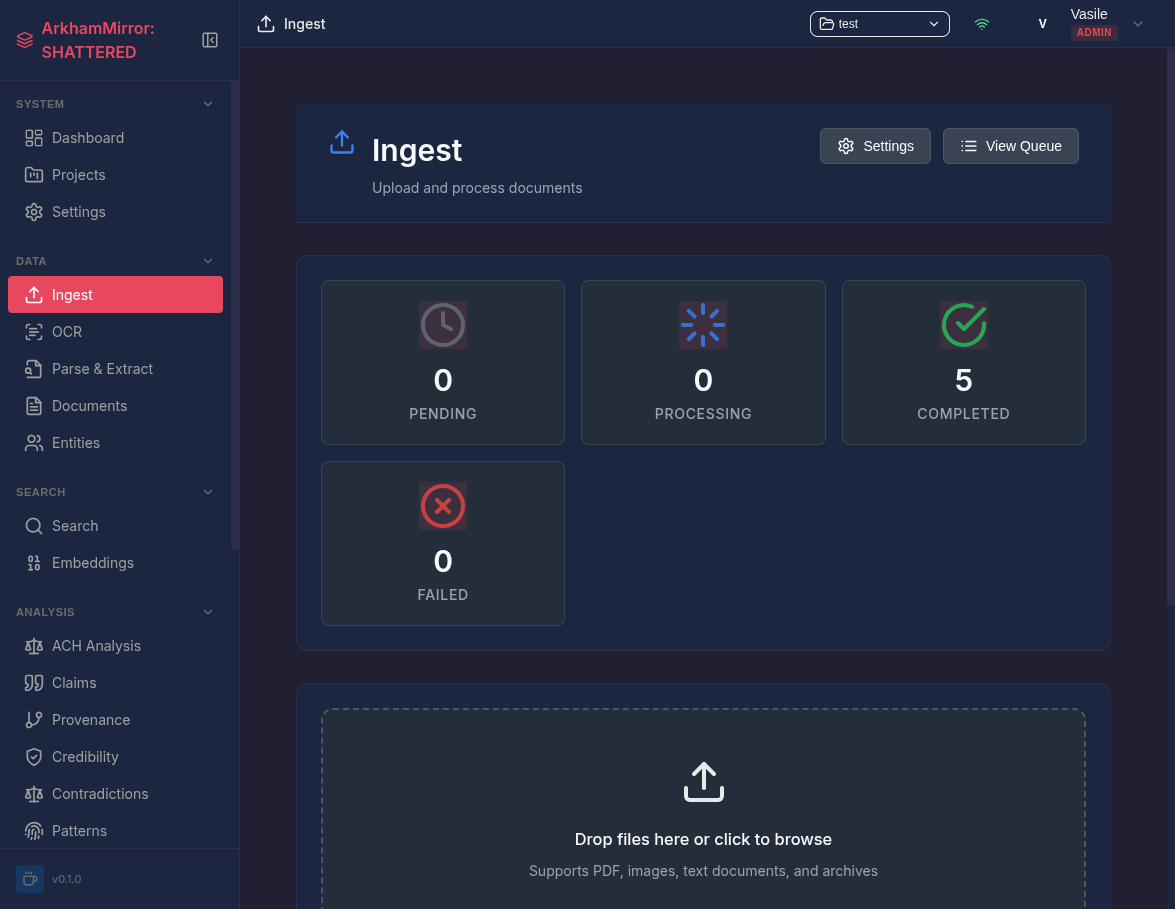This screenshot has width=1175, height=909.
Task: Click the Claims quote icon
Action: coord(34,683)
